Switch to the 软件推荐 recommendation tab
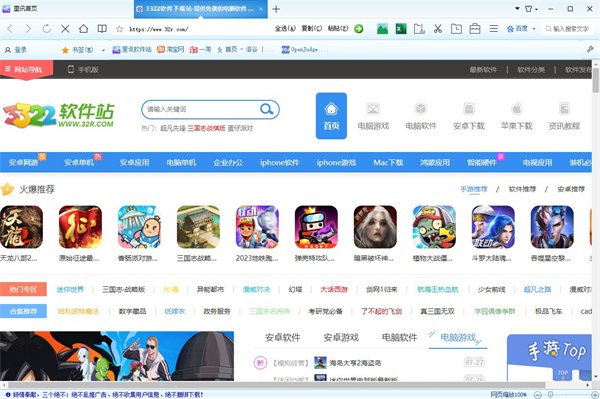 522,189
